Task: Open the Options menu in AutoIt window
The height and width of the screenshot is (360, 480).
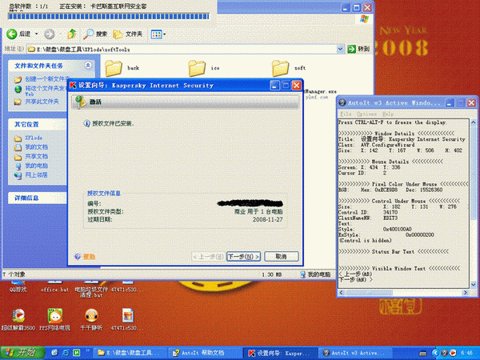Action: (366, 114)
